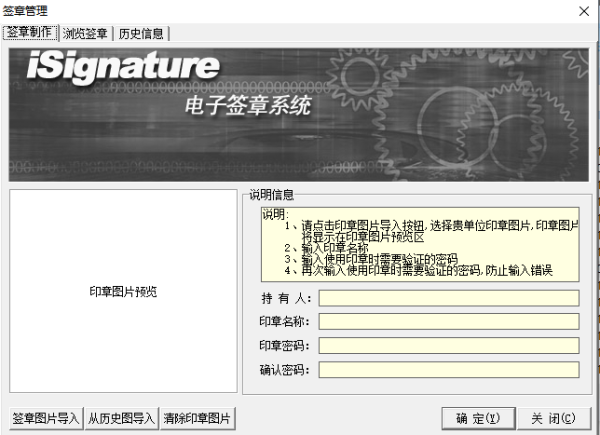
Task: Close the 签章管理 window with X
Action: [583, 10]
